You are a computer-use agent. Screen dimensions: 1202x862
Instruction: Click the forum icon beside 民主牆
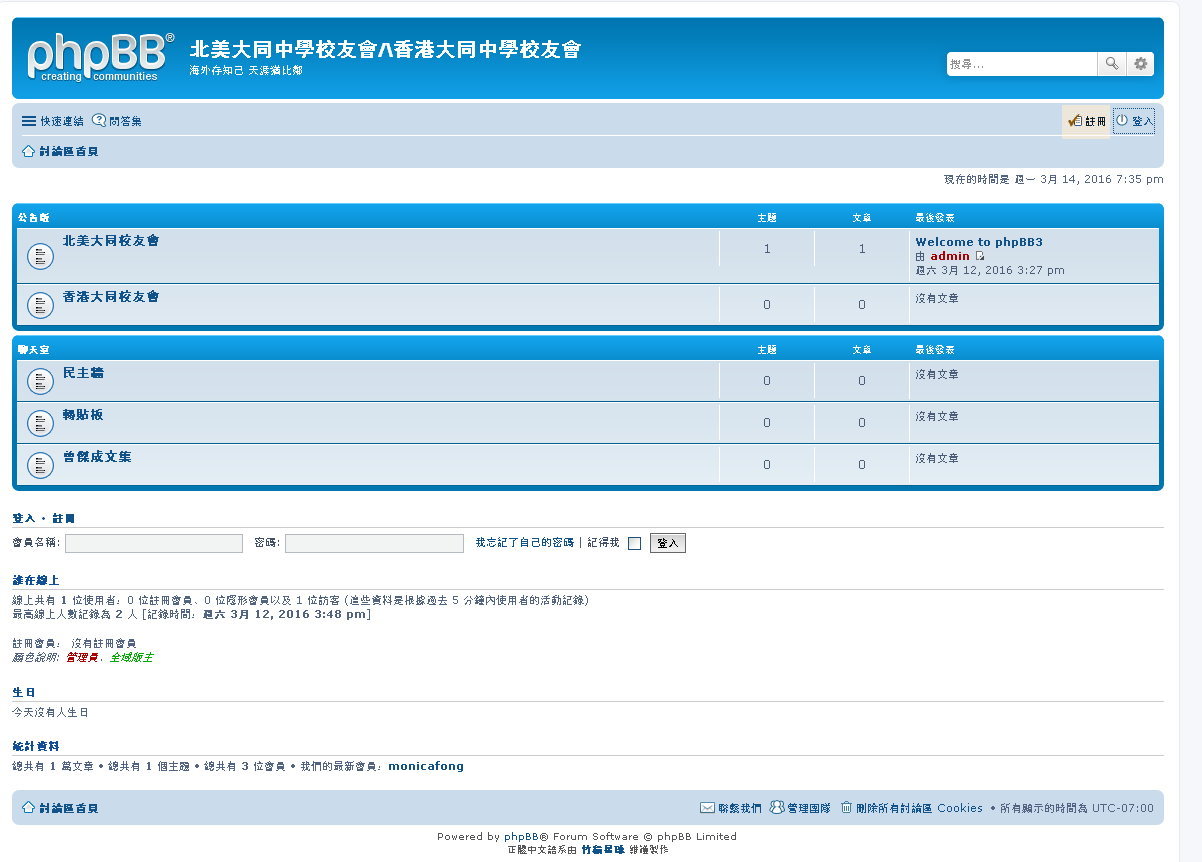coord(40,381)
